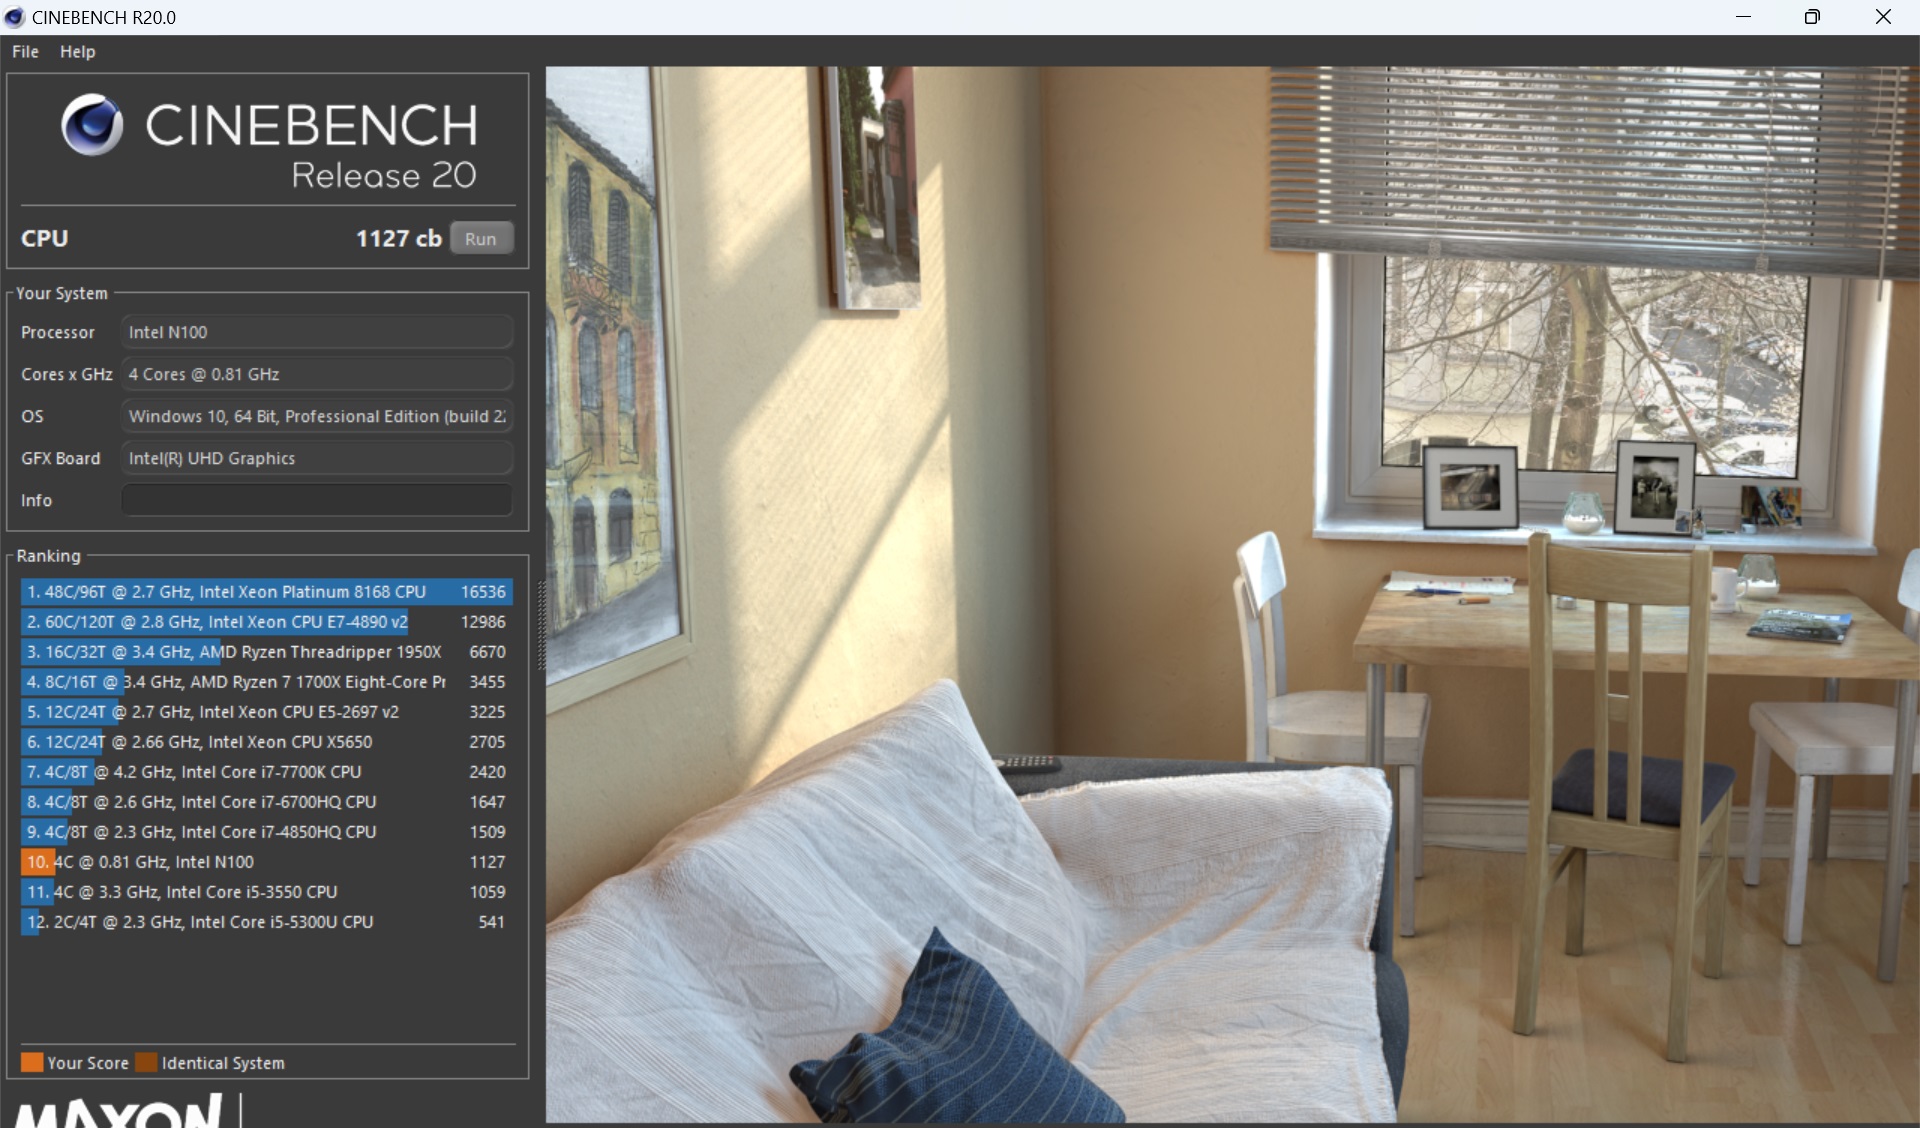Click the OS field with Windows 10
Screen dimensions: 1920x1128
coord(316,416)
